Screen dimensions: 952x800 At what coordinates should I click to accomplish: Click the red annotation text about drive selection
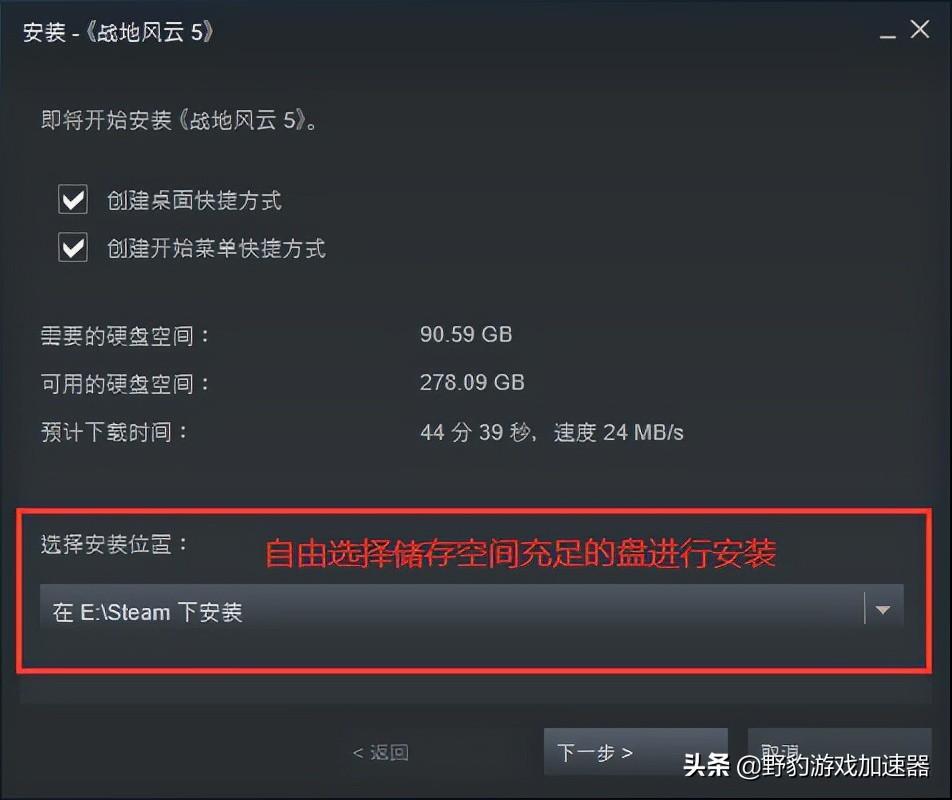pos(521,553)
